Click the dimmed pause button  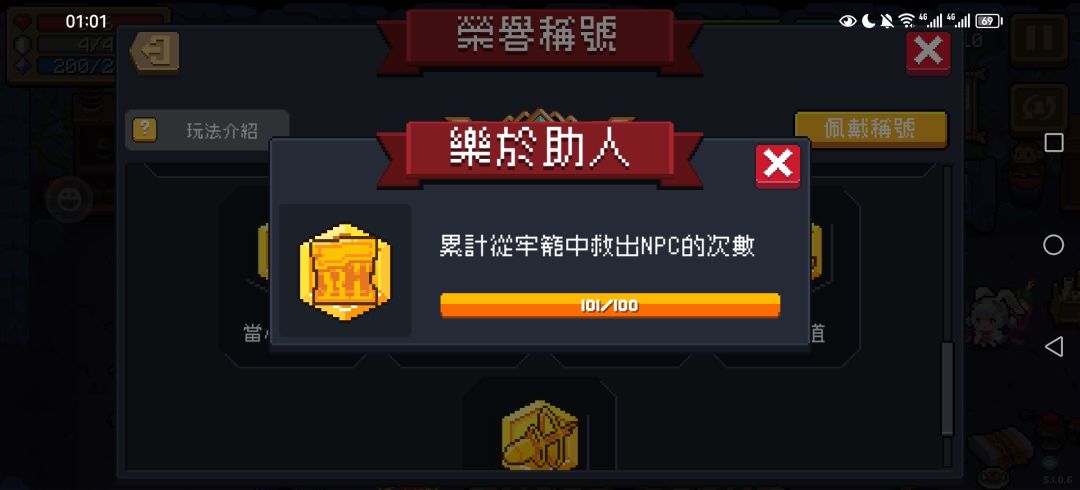click(x=1039, y=40)
